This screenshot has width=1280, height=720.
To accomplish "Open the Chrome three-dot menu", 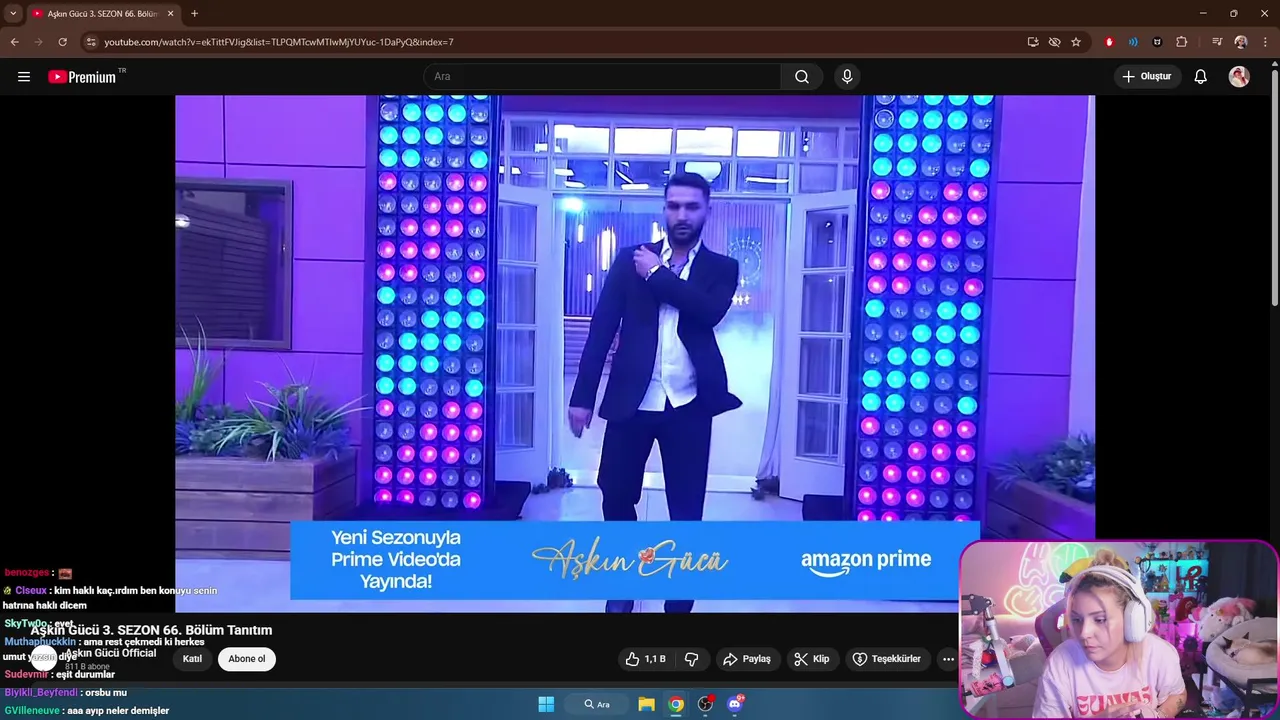I will (1266, 42).
